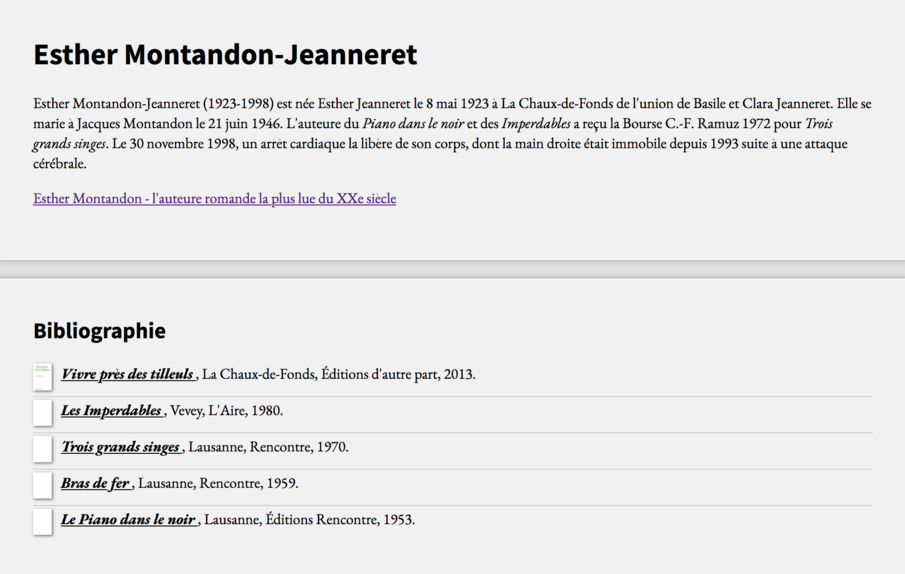
Task: Click the Esther Montandon-Jeanneret page heading
Action: click(225, 55)
